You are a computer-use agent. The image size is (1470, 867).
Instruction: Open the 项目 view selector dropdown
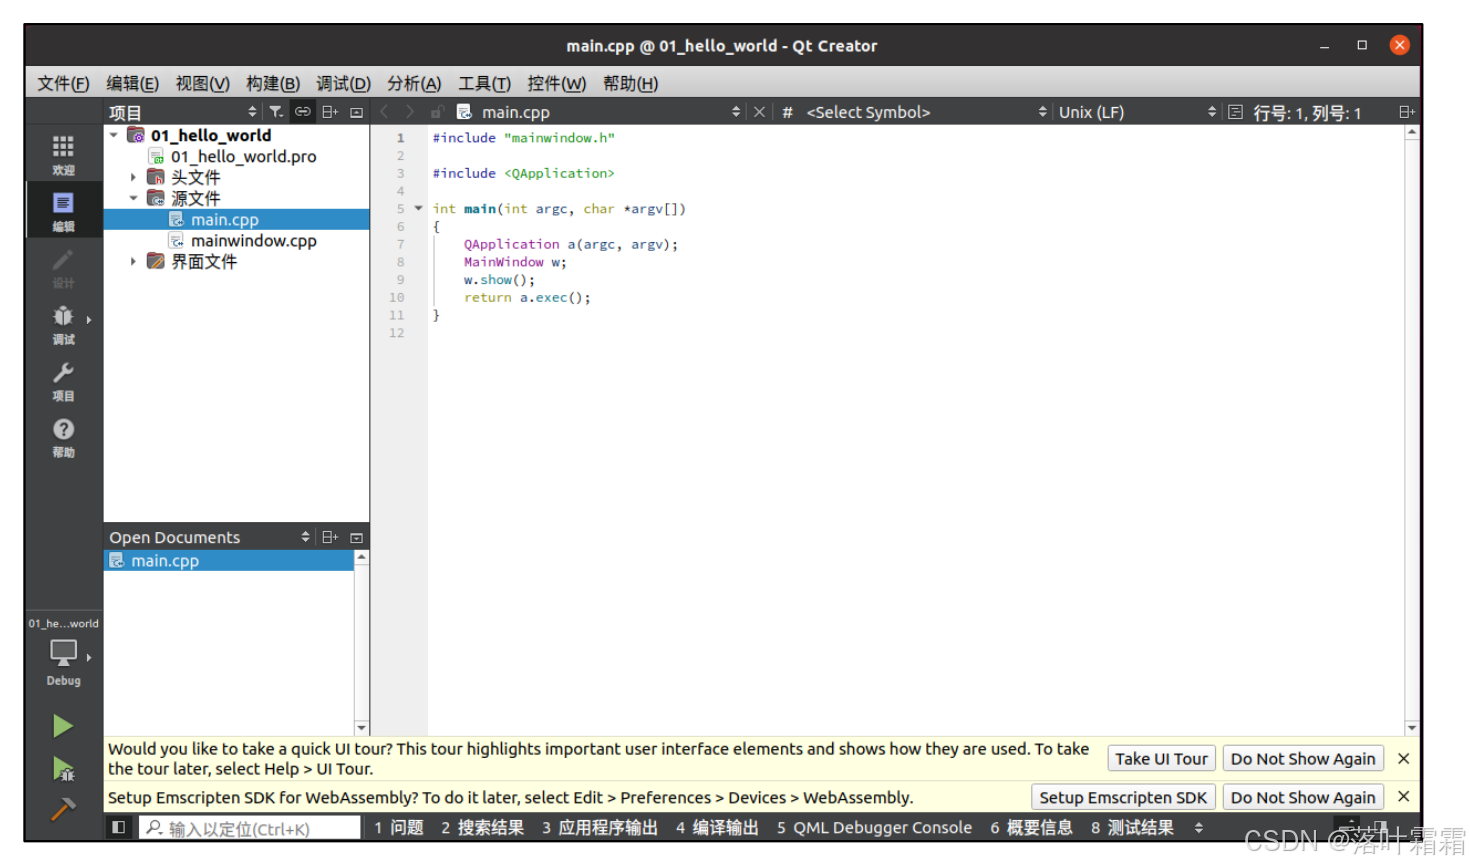pos(182,112)
